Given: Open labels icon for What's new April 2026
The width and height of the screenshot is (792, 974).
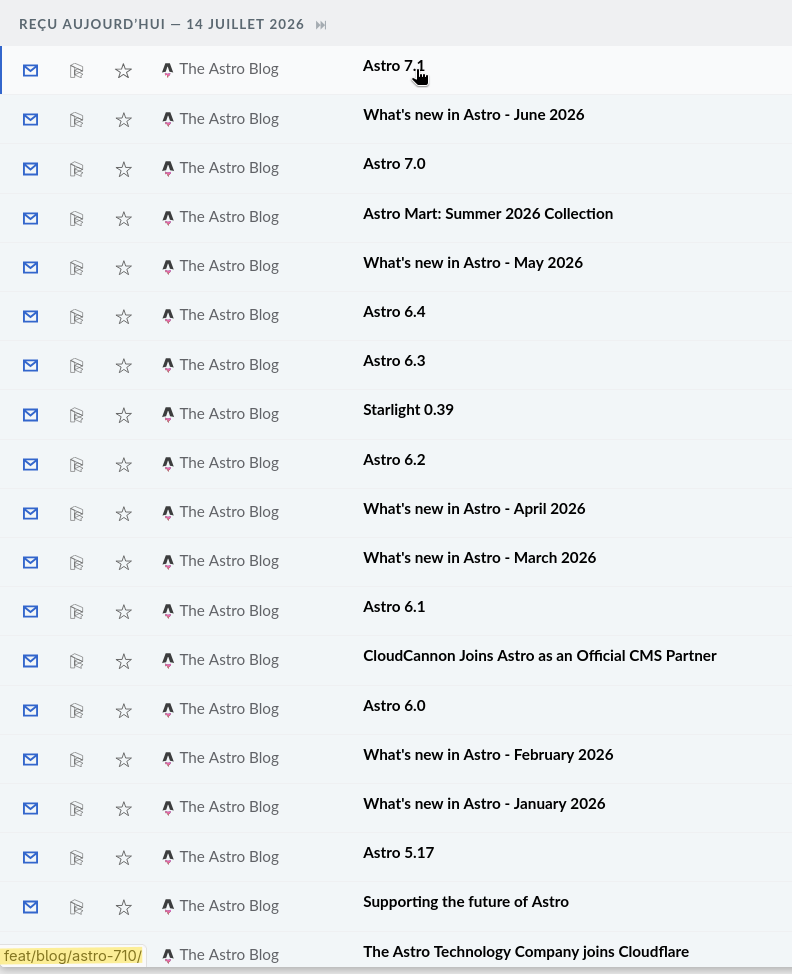Looking at the screenshot, I should pyautogui.click(x=76, y=513).
